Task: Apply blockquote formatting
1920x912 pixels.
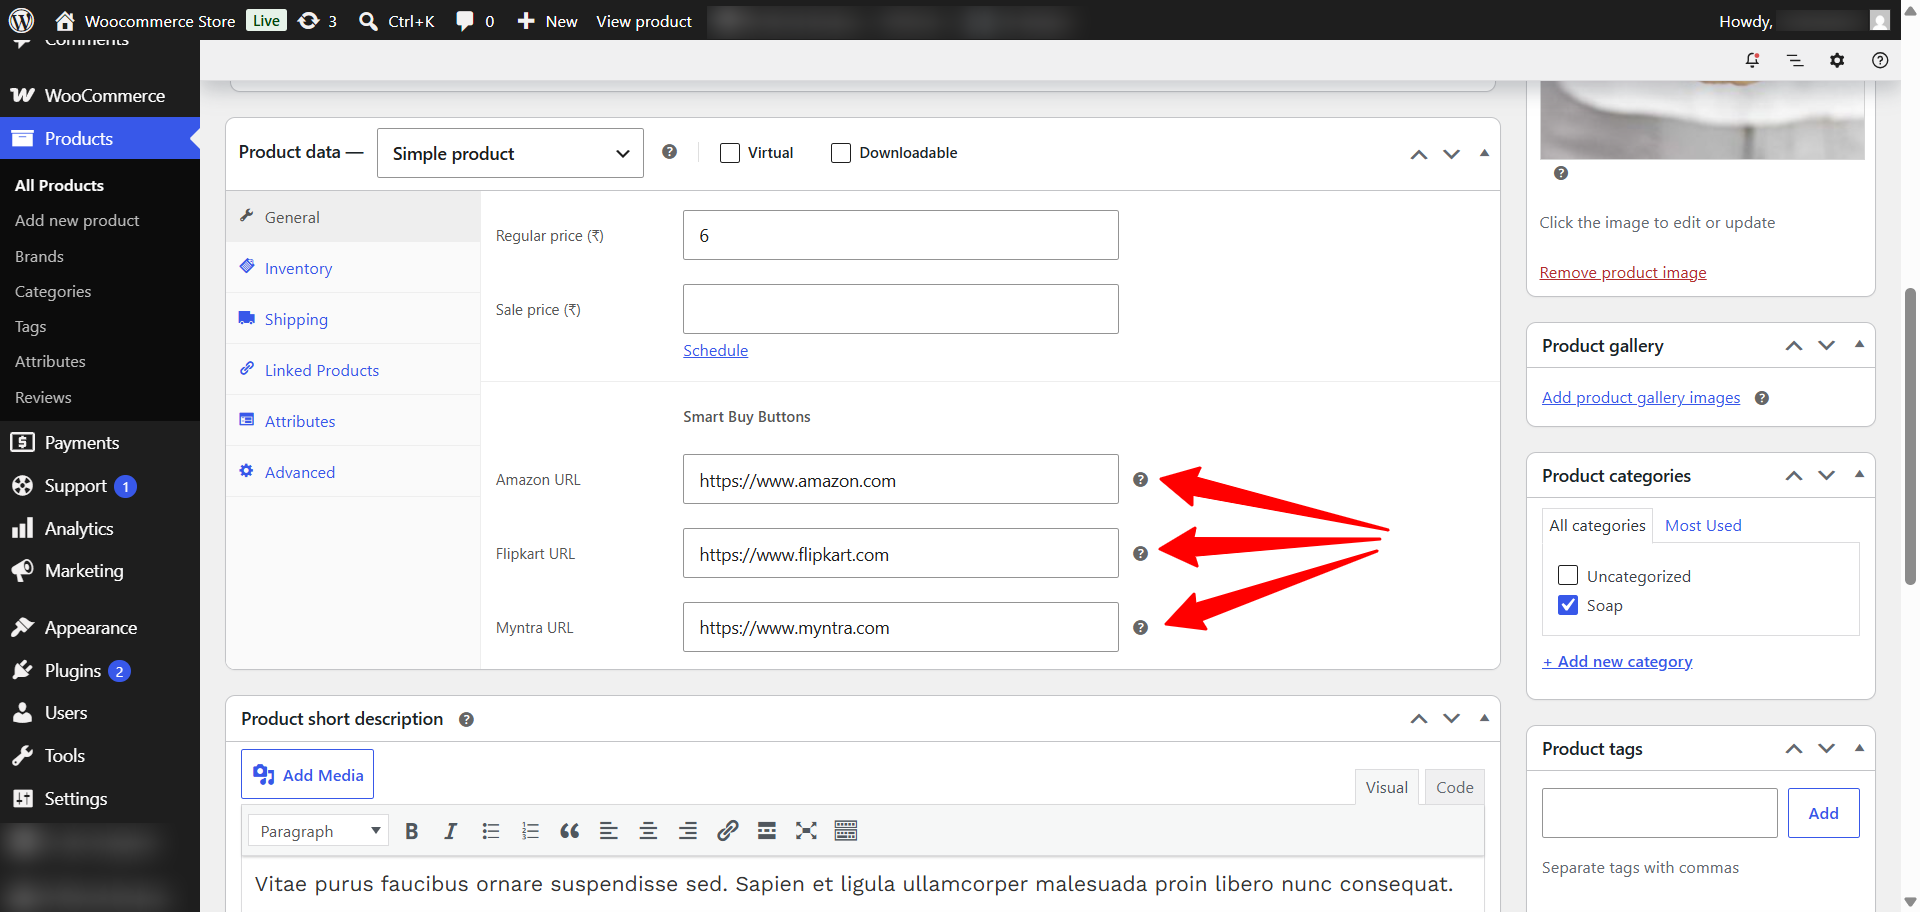Action: [x=569, y=831]
